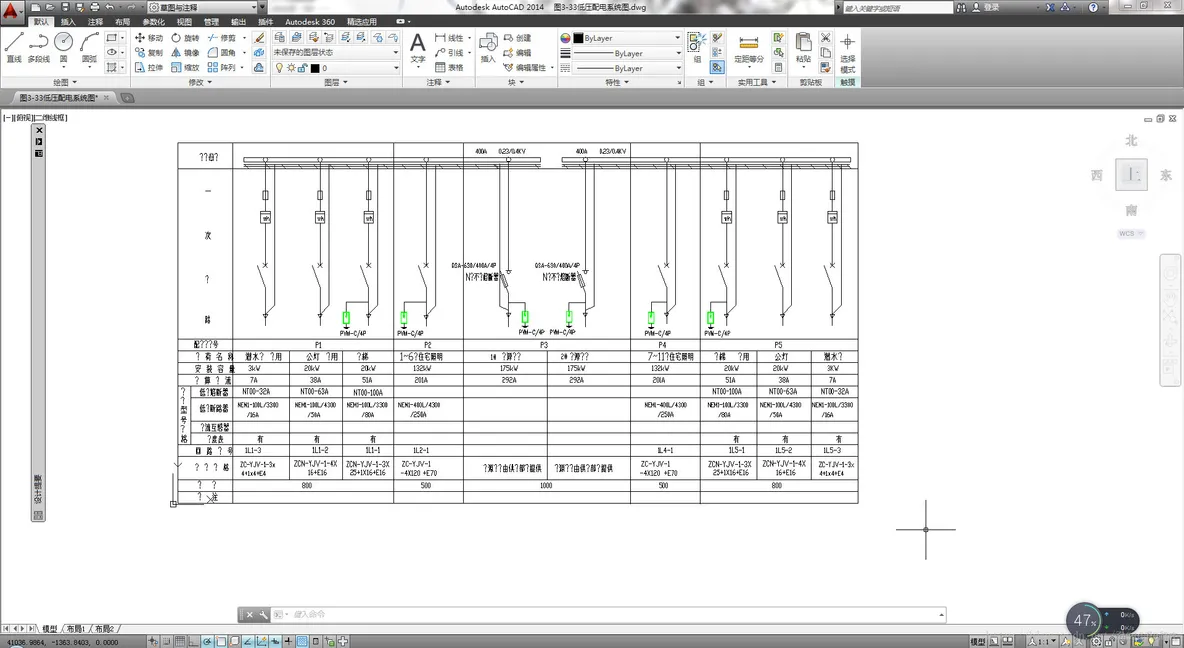Open the layer state dropdown 未保存的图层状态
The image size is (1184, 648).
[x=336, y=52]
